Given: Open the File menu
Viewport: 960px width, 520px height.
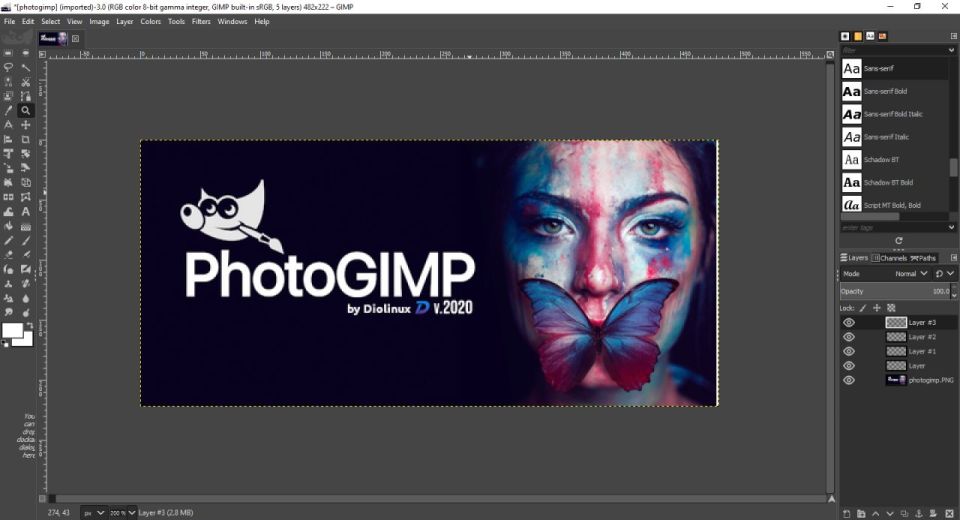Looking at the screenshot, I should click(x=10, y=21).
